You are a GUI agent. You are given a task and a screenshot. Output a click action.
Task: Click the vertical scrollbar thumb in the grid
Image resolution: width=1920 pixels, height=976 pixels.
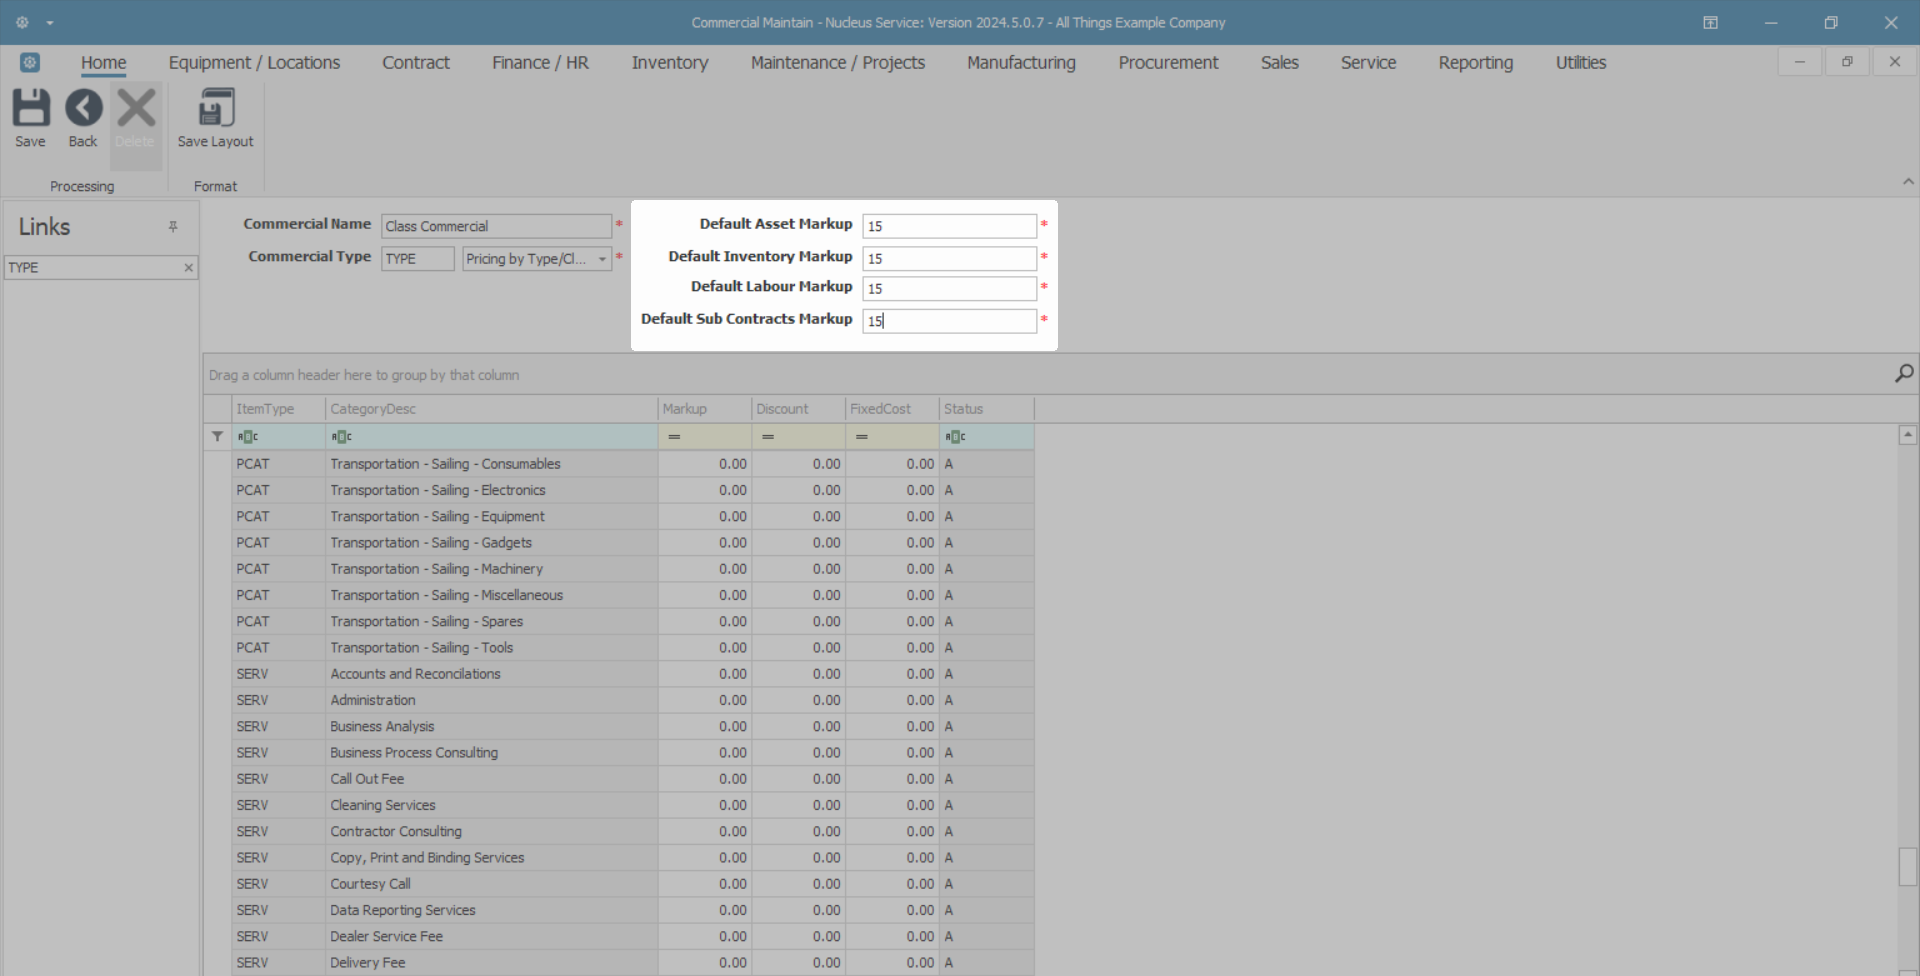1908,866
